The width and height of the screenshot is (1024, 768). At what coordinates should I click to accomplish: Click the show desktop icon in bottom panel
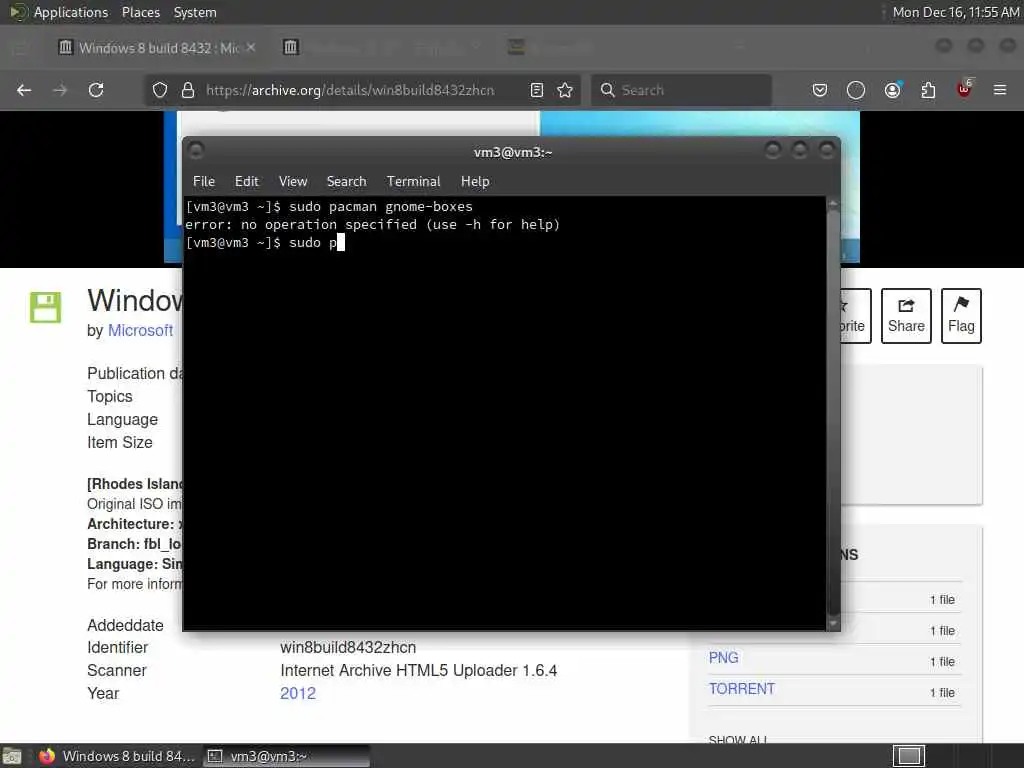pos(12,757)
